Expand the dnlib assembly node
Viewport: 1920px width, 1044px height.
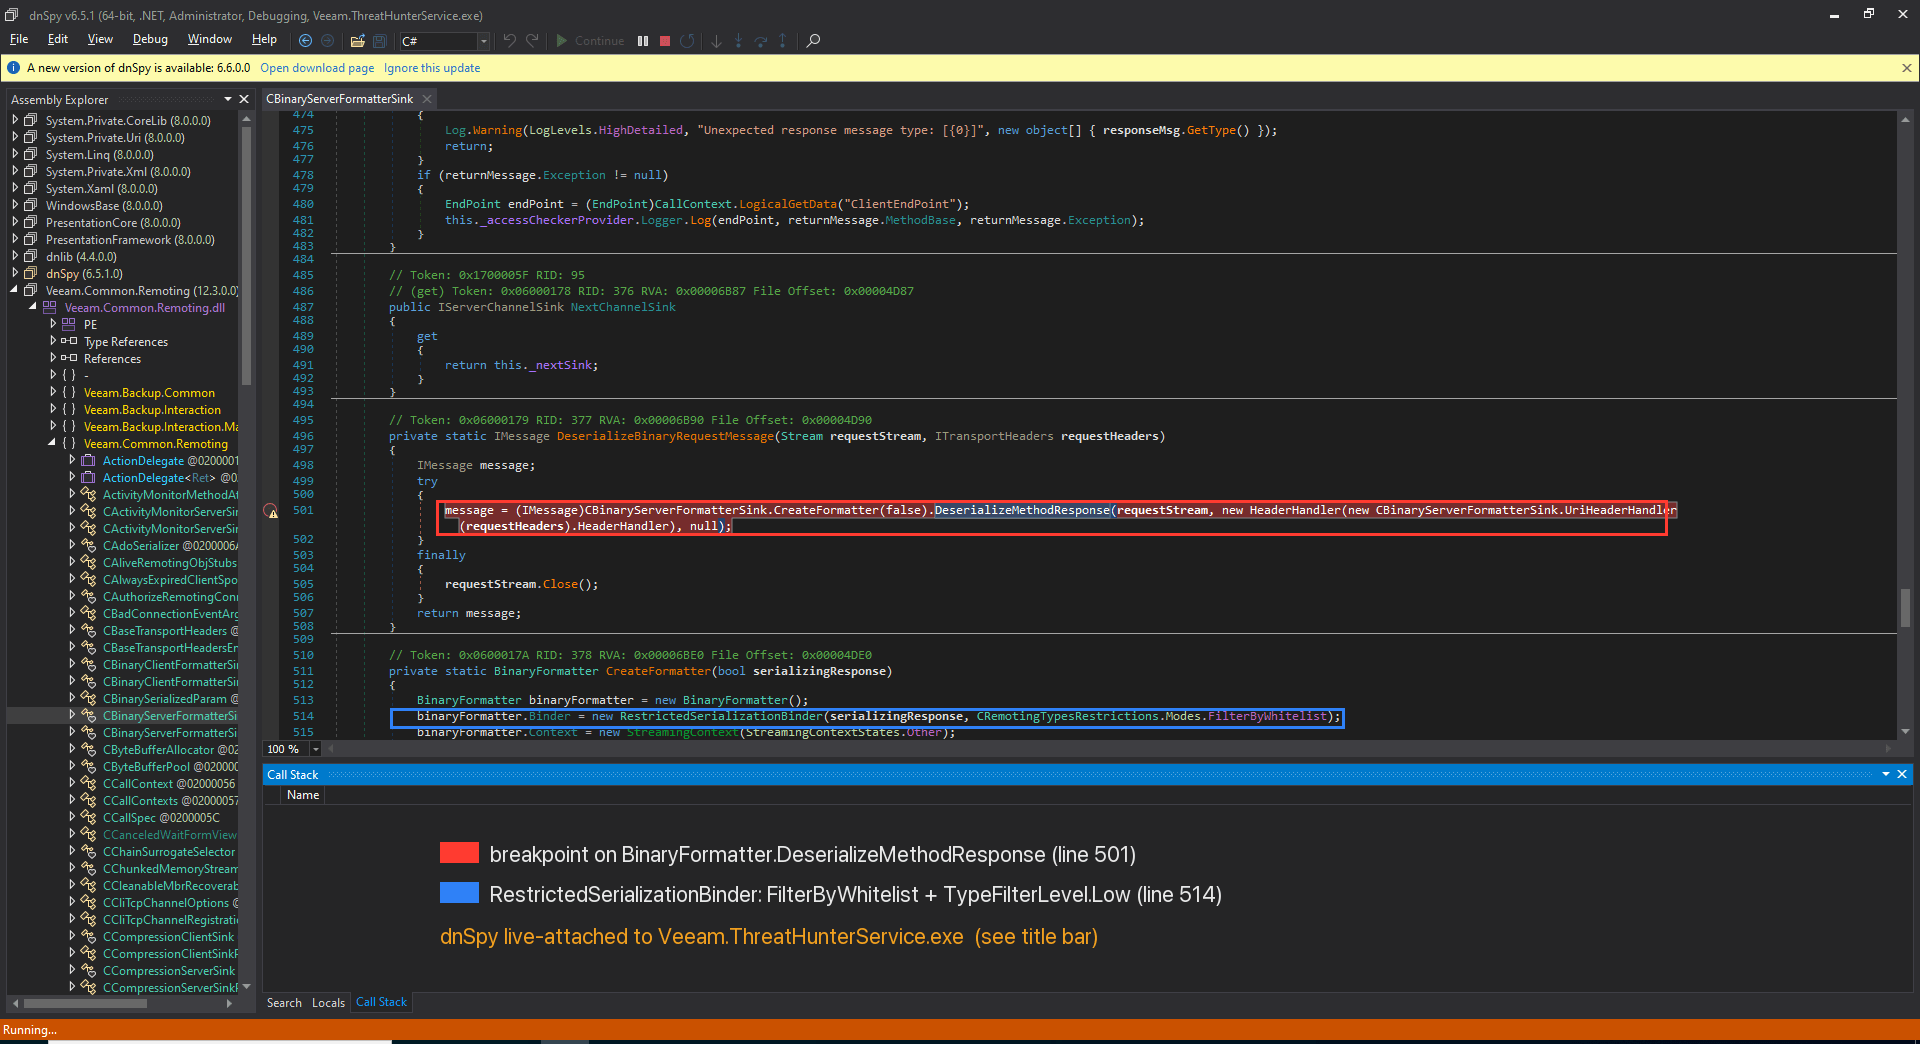15,256
